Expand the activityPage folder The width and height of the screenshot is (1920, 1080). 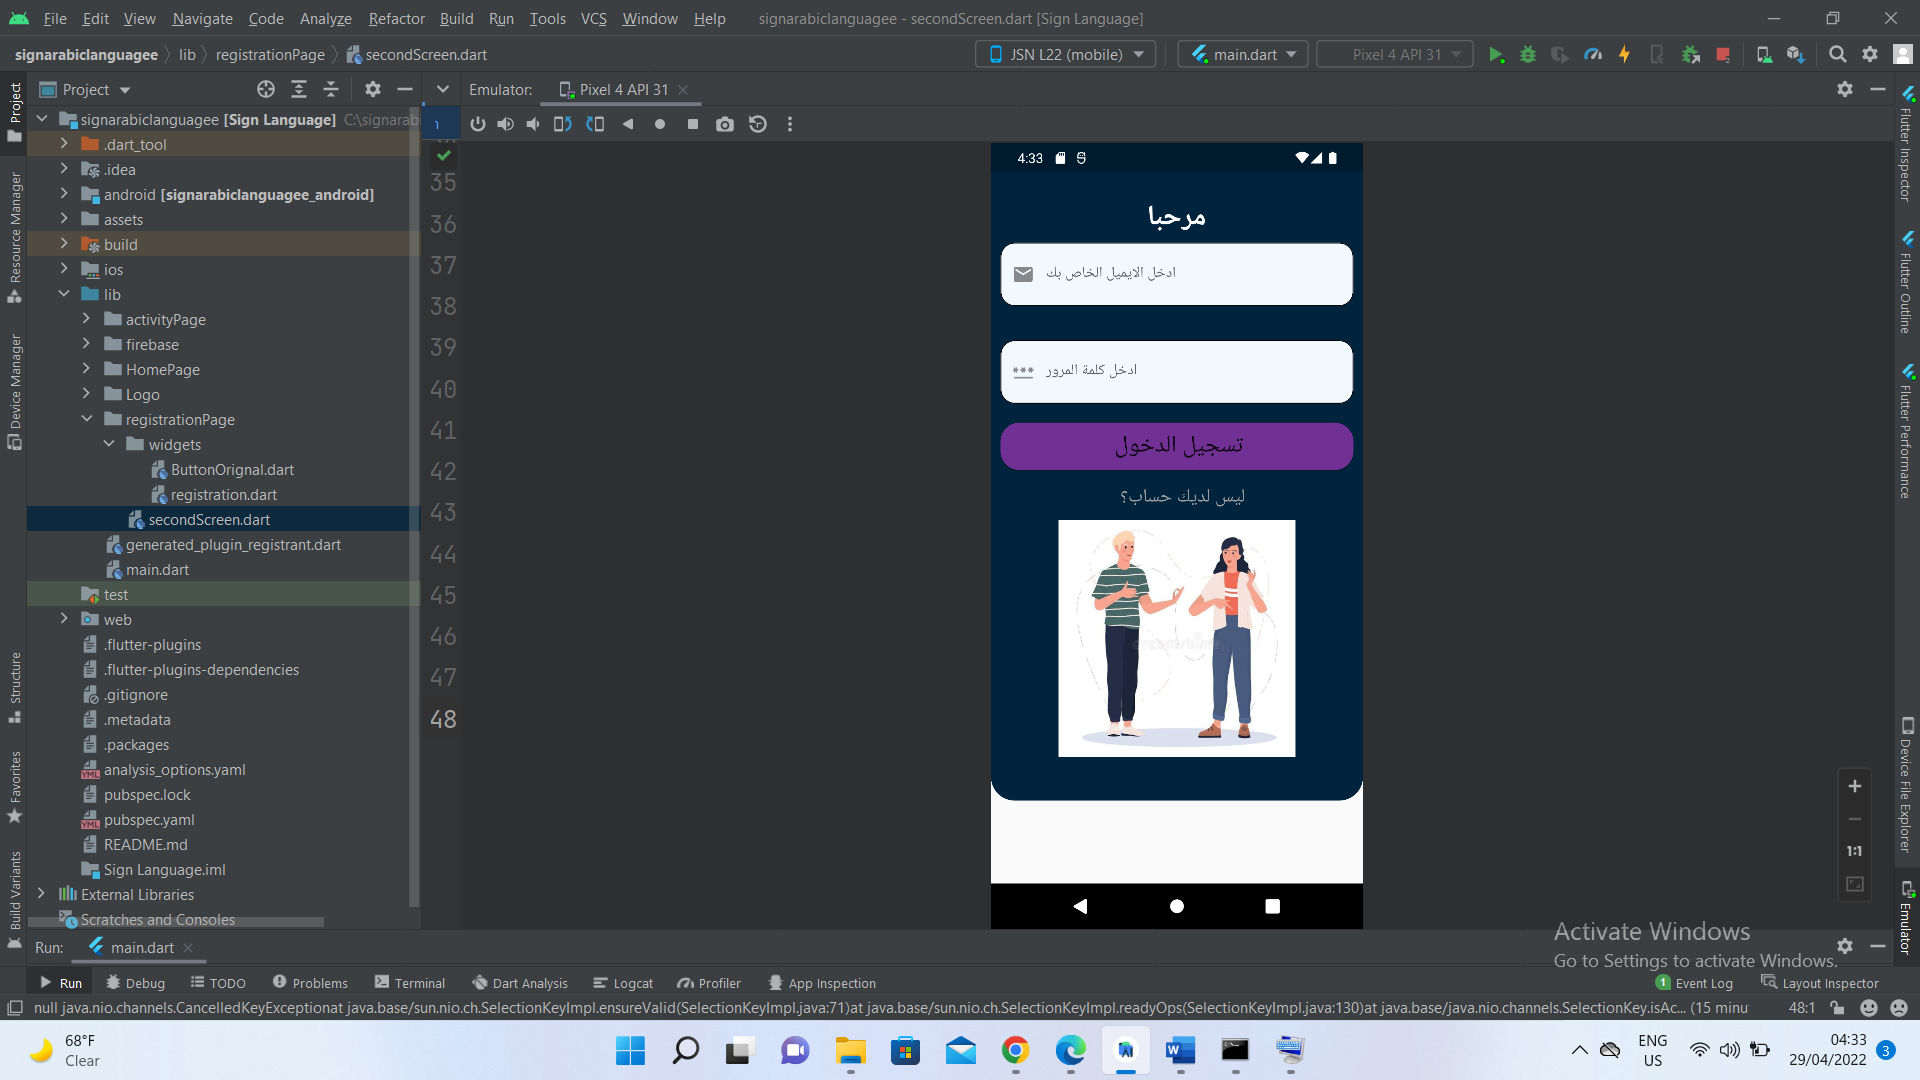point(87,319)
